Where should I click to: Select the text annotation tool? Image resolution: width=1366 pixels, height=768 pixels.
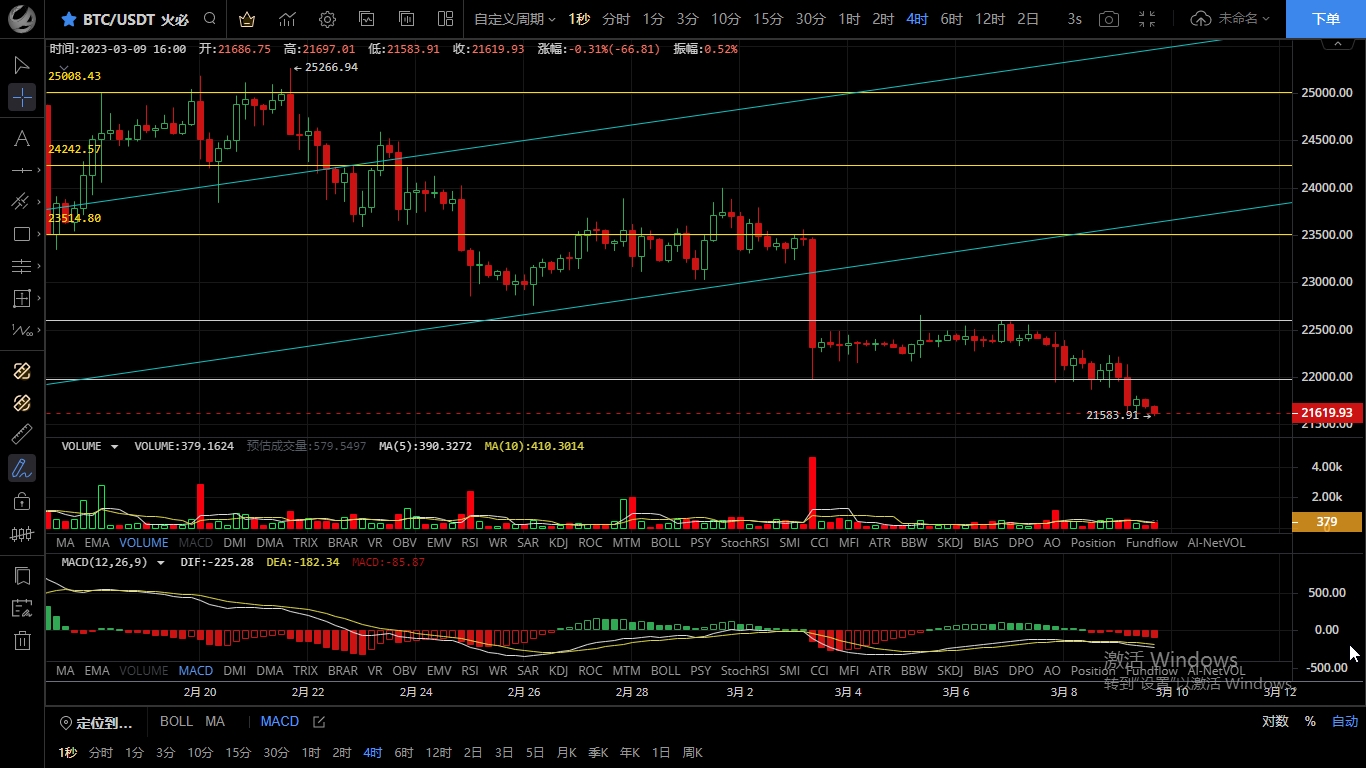pos(22,138)
